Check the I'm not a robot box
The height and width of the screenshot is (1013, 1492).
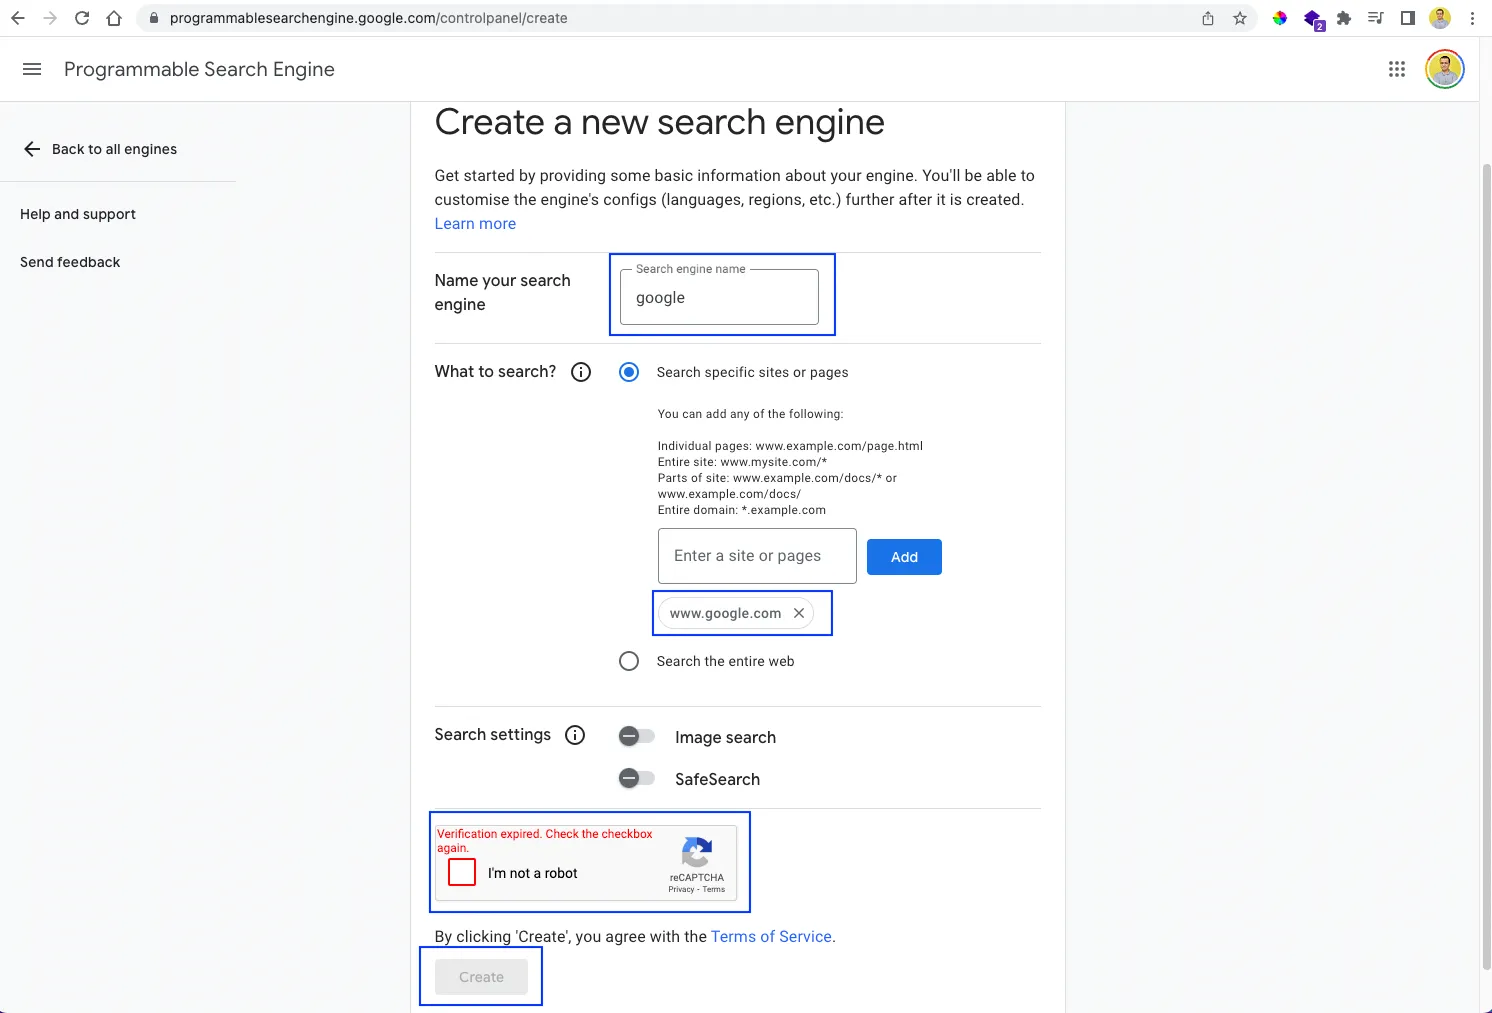tap(462, 872)
